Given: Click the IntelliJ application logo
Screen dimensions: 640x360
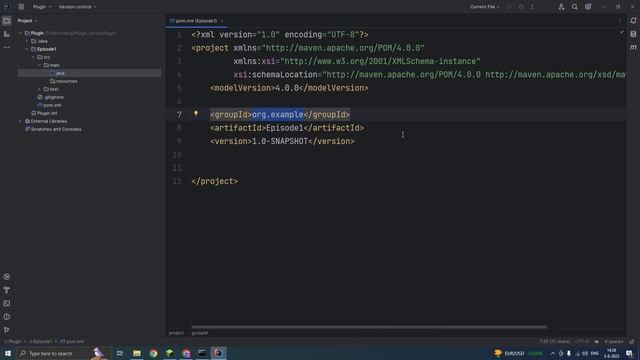Looking at the screenshot, I should pos(7,7).
